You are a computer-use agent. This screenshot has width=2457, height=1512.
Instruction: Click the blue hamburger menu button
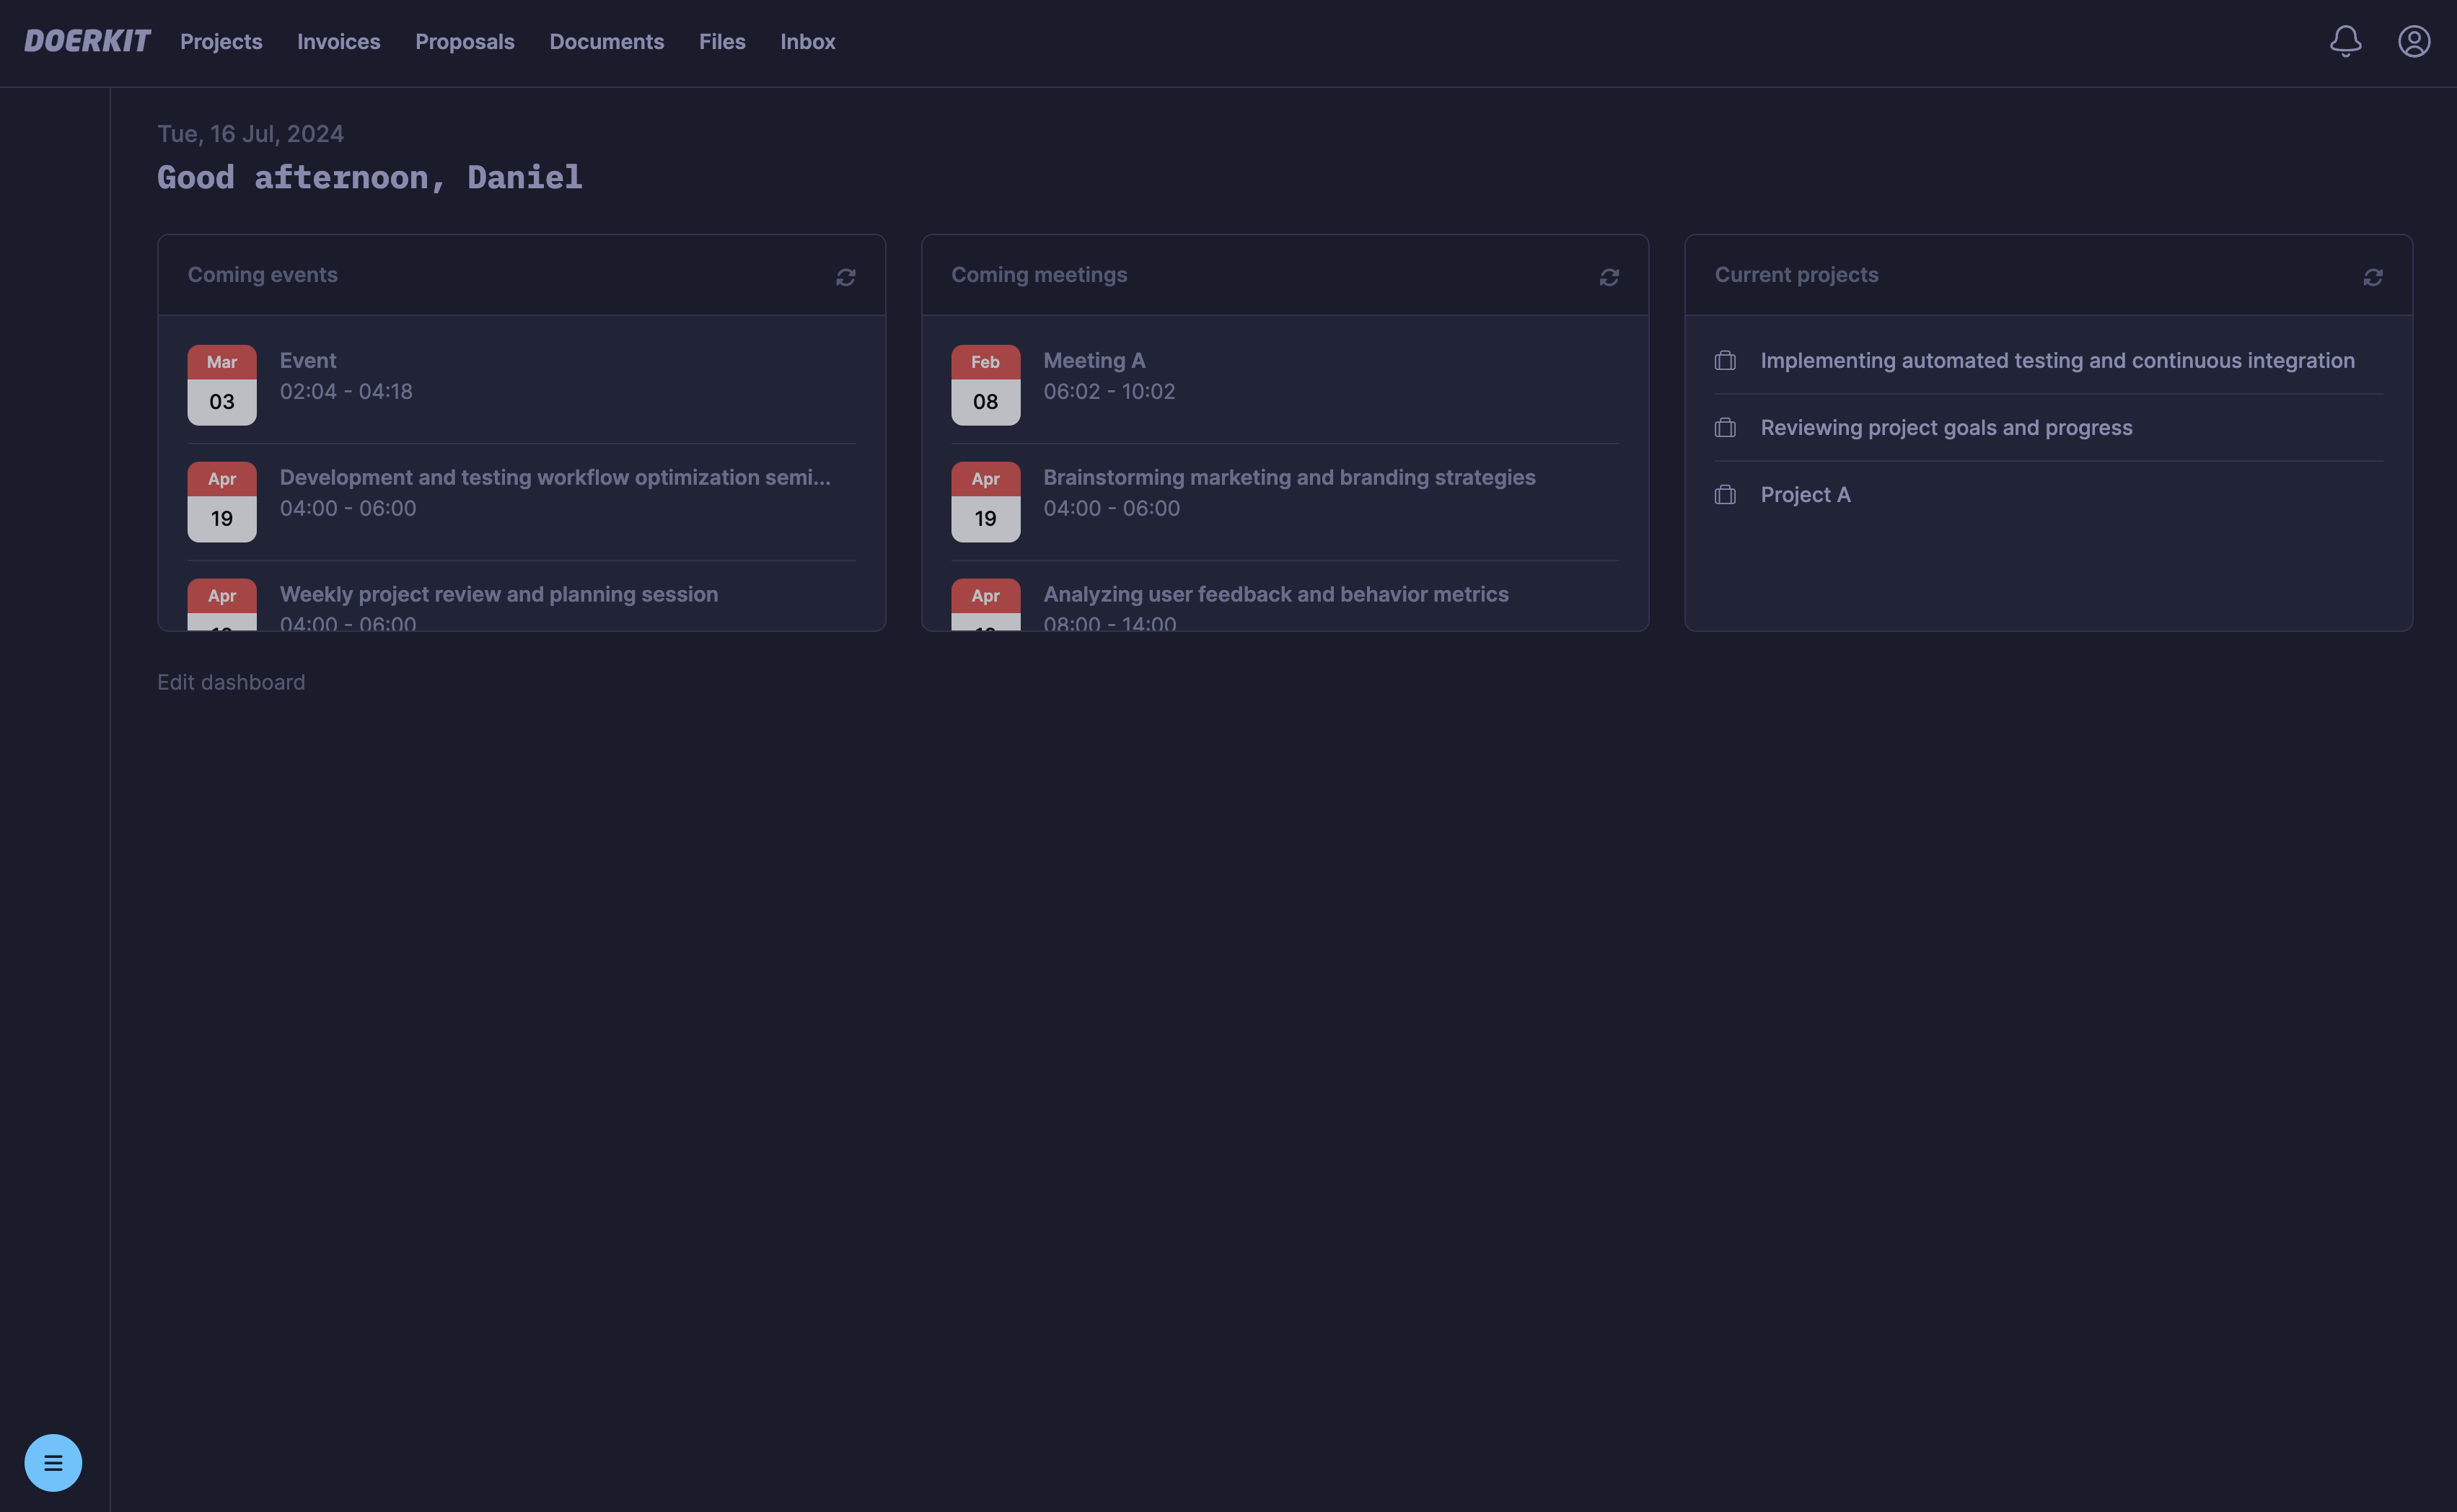53,1462
